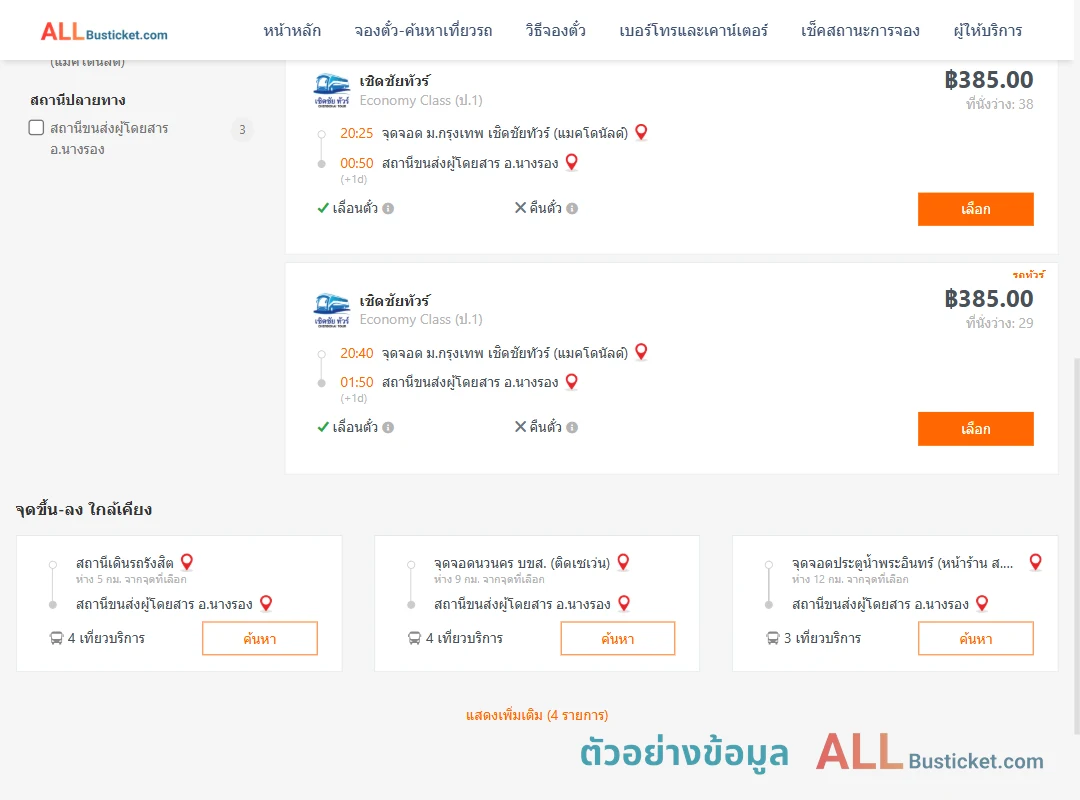Screen dimensions: 1080x800
Task: Open map pin for 00:50 arrival station
Action: point(571,163)
